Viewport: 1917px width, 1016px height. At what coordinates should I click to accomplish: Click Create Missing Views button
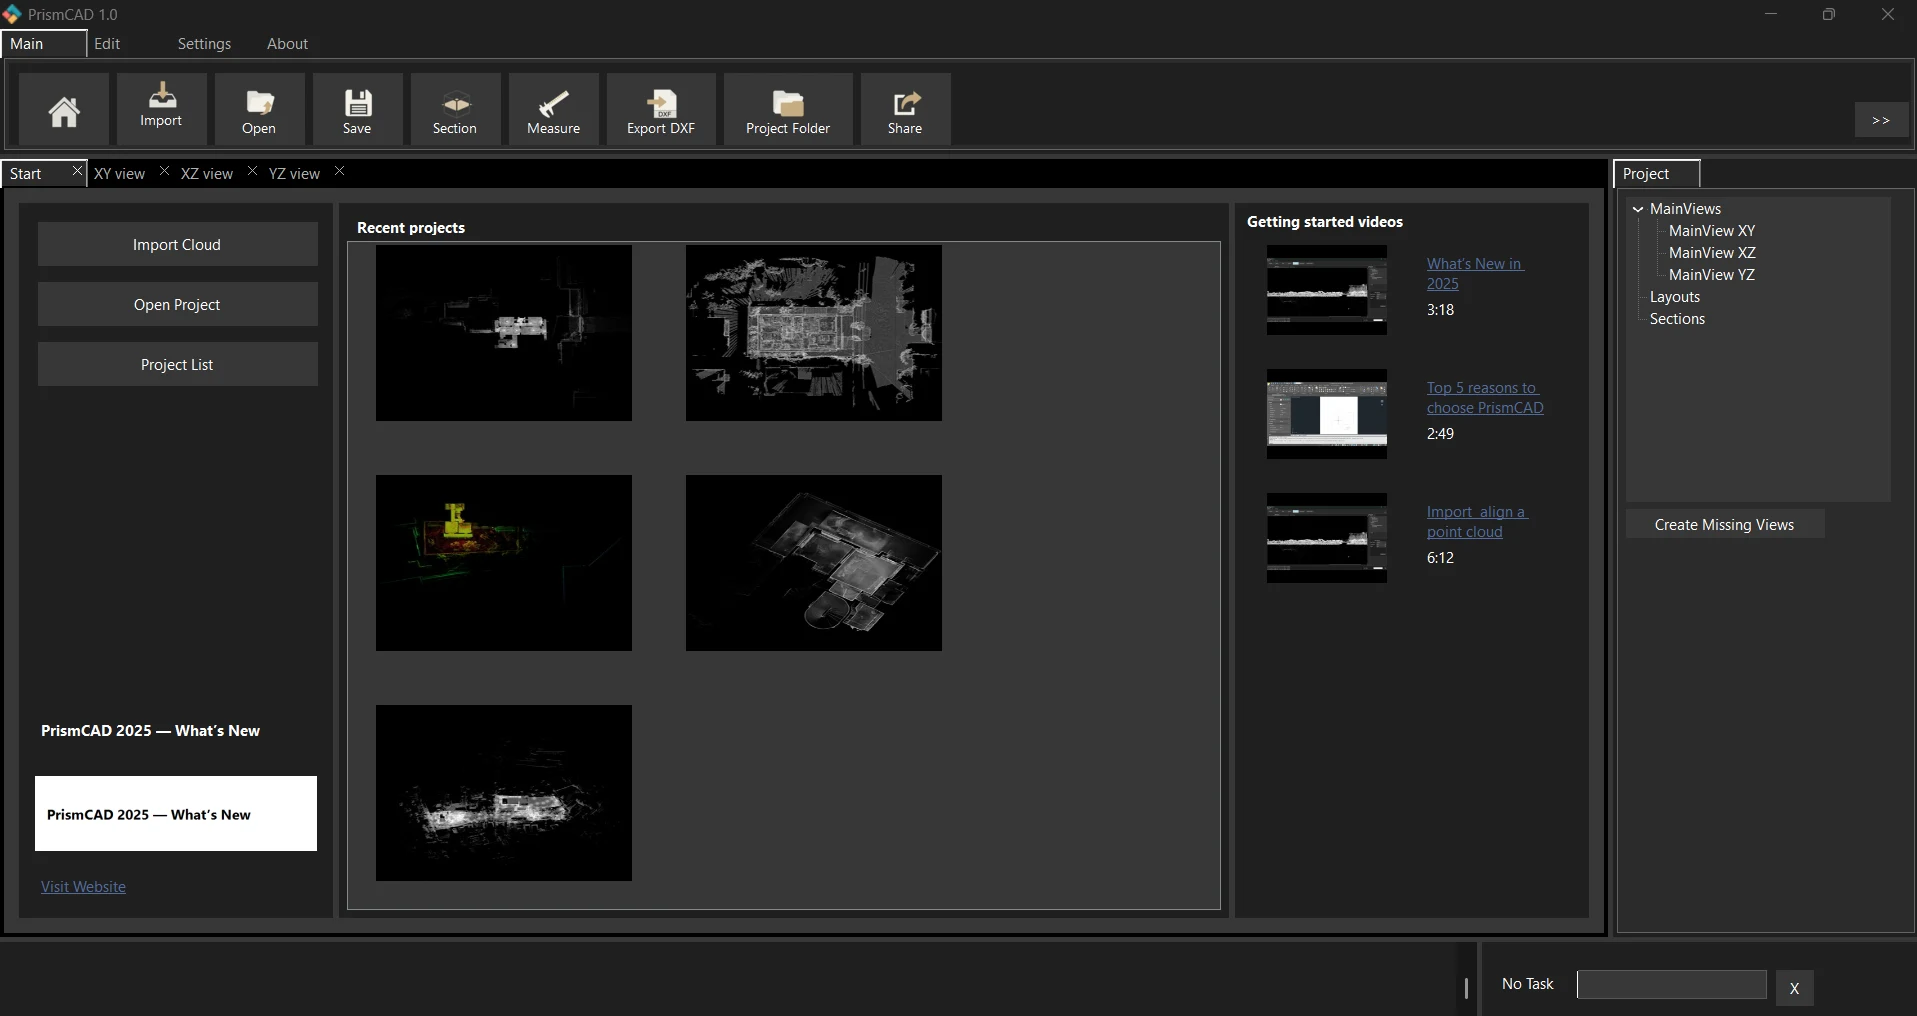1725,524
